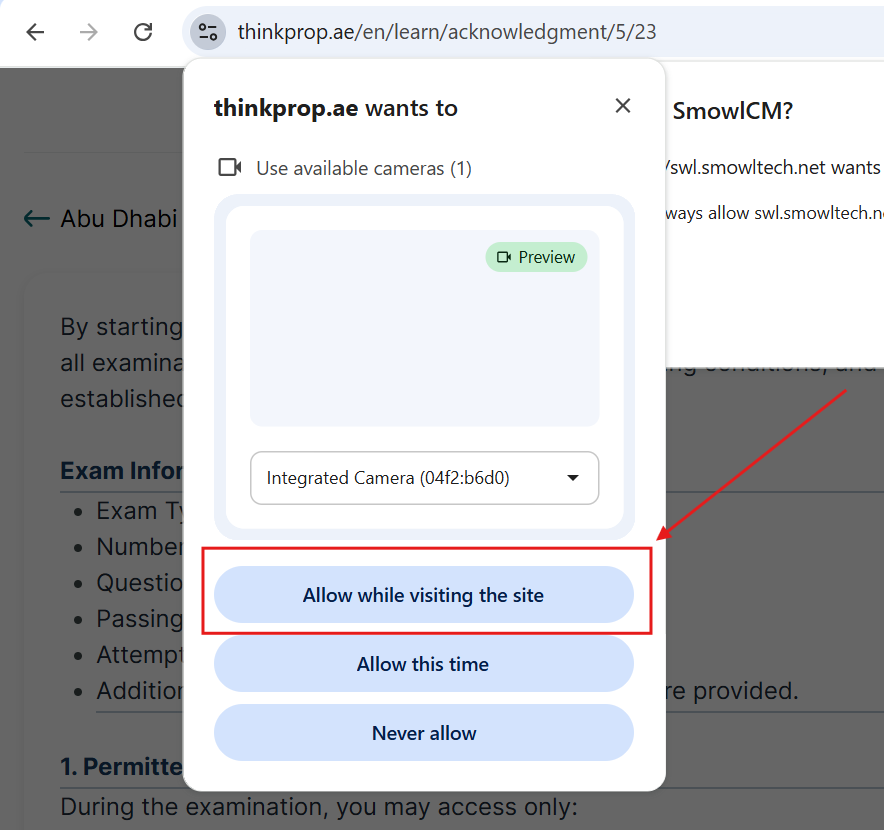Click the Use available cameras label

tap(364, 168)
